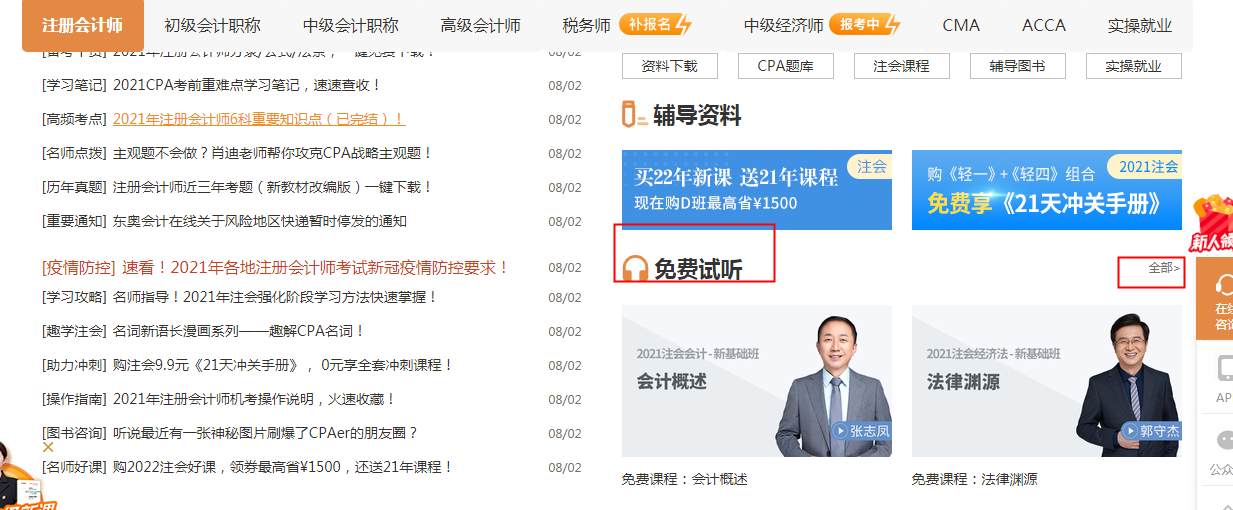Select the 税务师 navigation item

[x=586, y=25]
